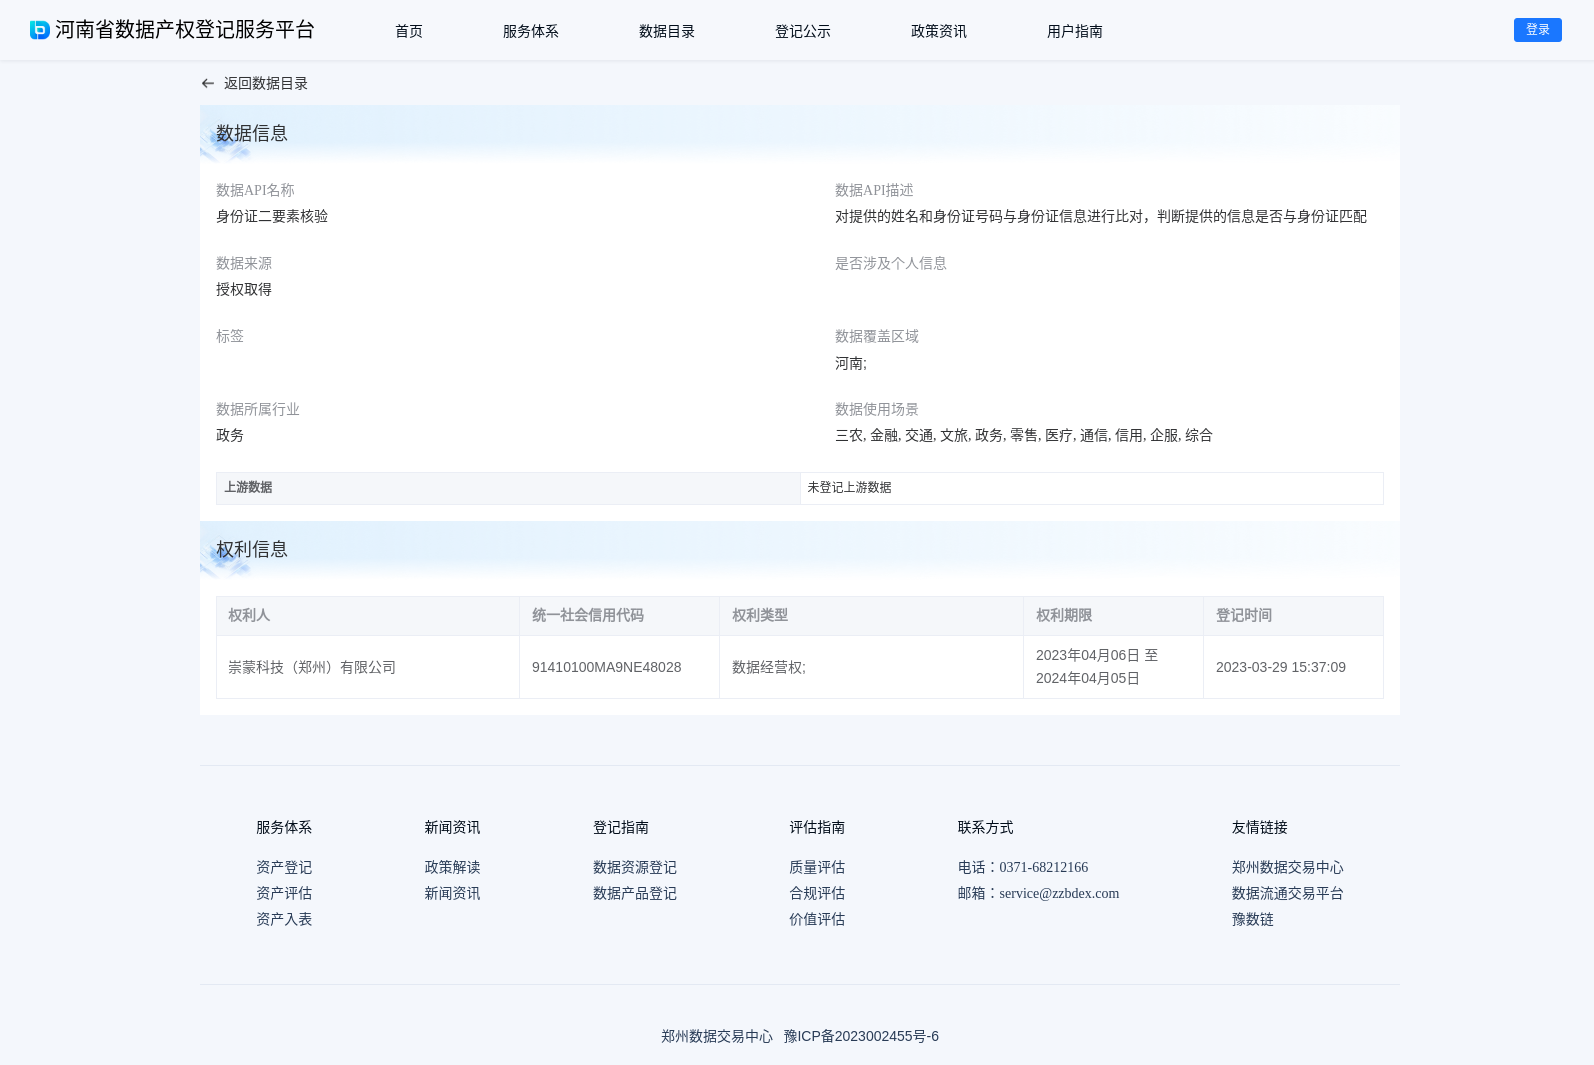Select industry value 政务
The image size is (1594, 1065).
pyautogui.click(x=230, y=435)
